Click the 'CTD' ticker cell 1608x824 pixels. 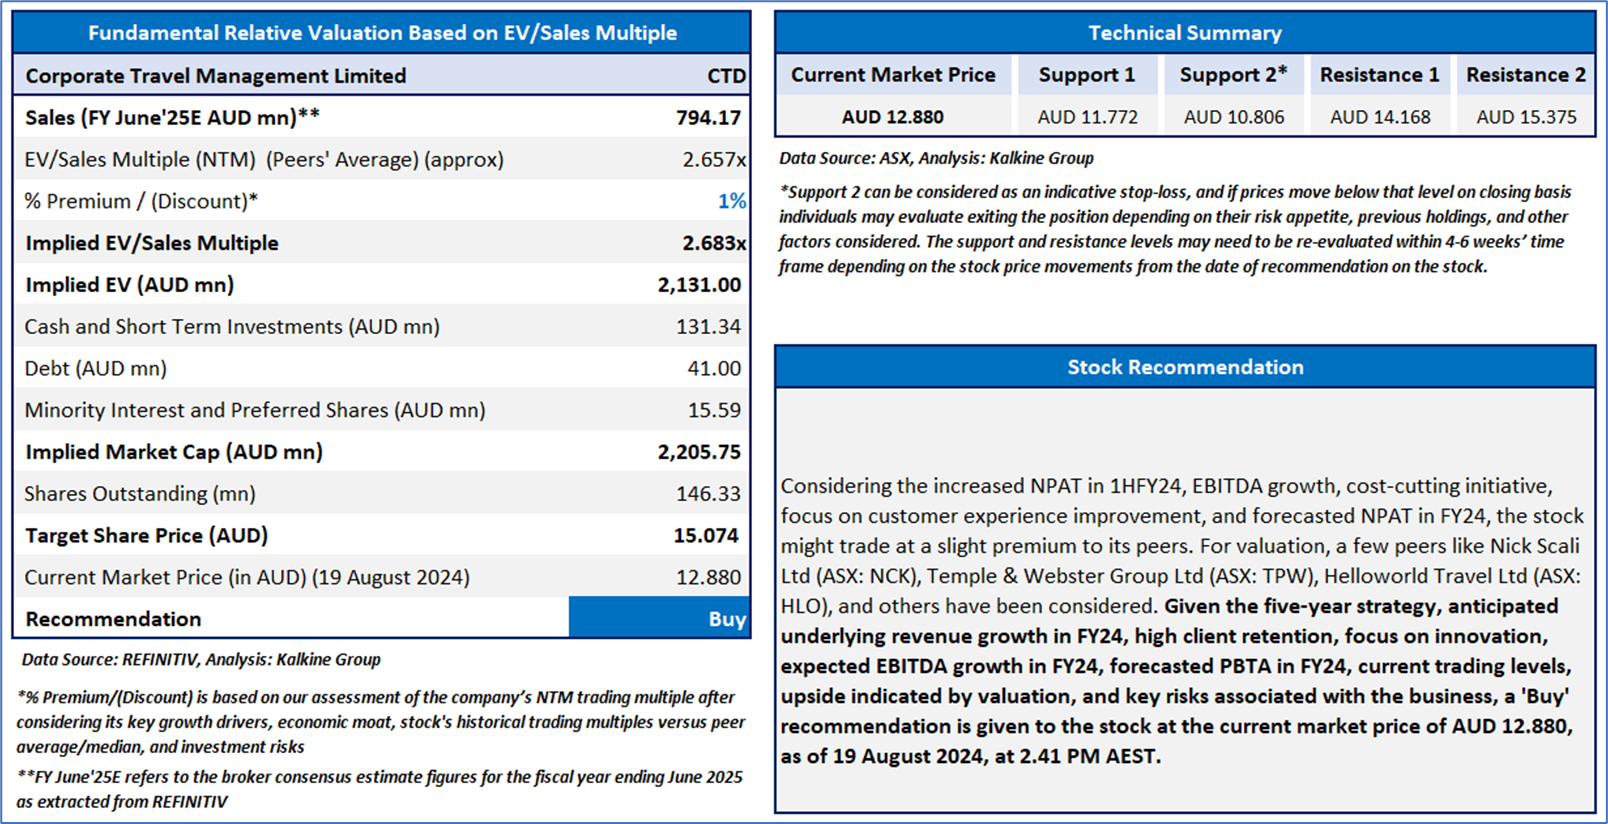click(x=726, y=76)
